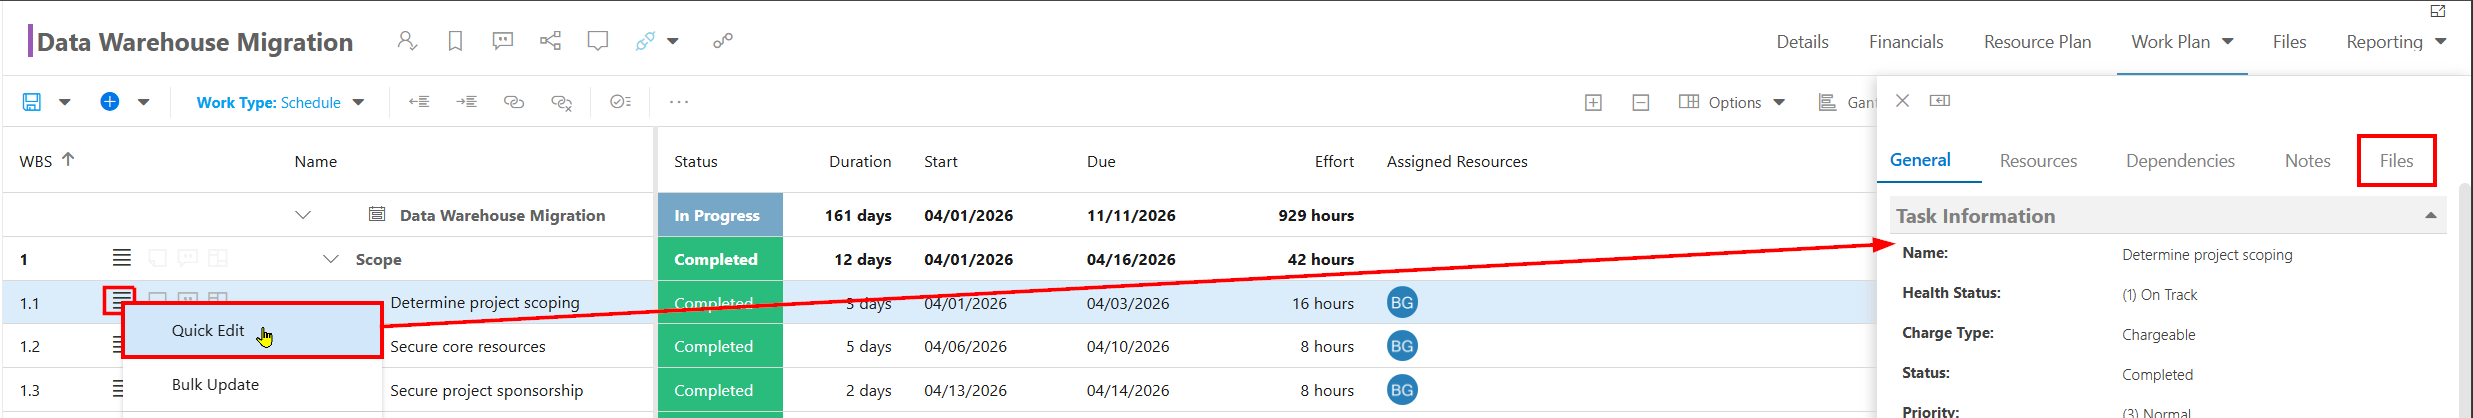Screen dimensions: 2473x418
Task: Open the save options dropdown arrow
Action: coord(64,102)
